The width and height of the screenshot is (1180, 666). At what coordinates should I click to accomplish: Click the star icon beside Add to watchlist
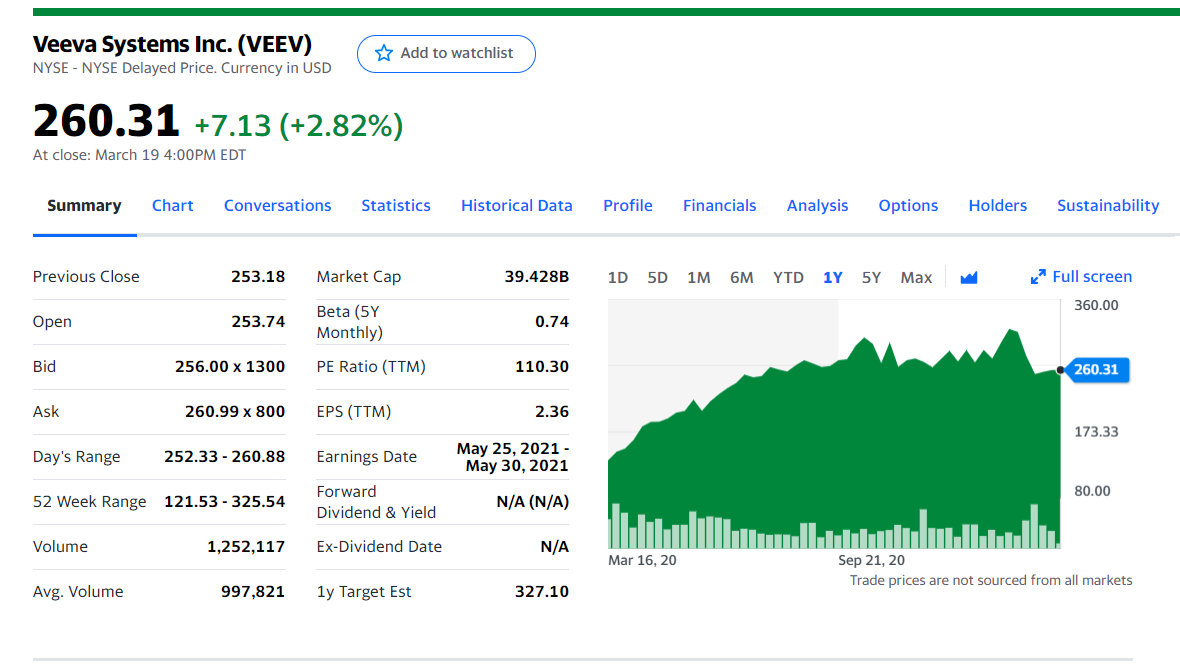click(x=384, y=53)
